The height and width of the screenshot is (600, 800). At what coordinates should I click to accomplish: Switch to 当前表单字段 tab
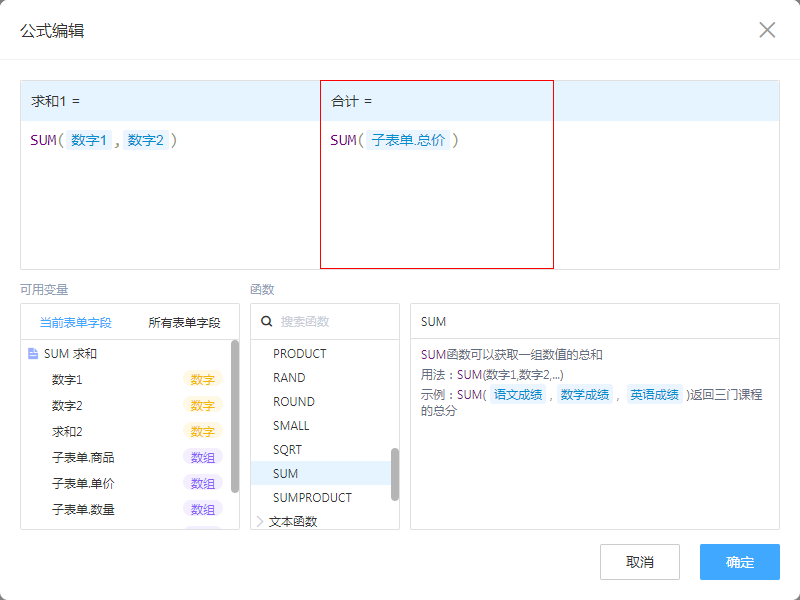(75, 323)
